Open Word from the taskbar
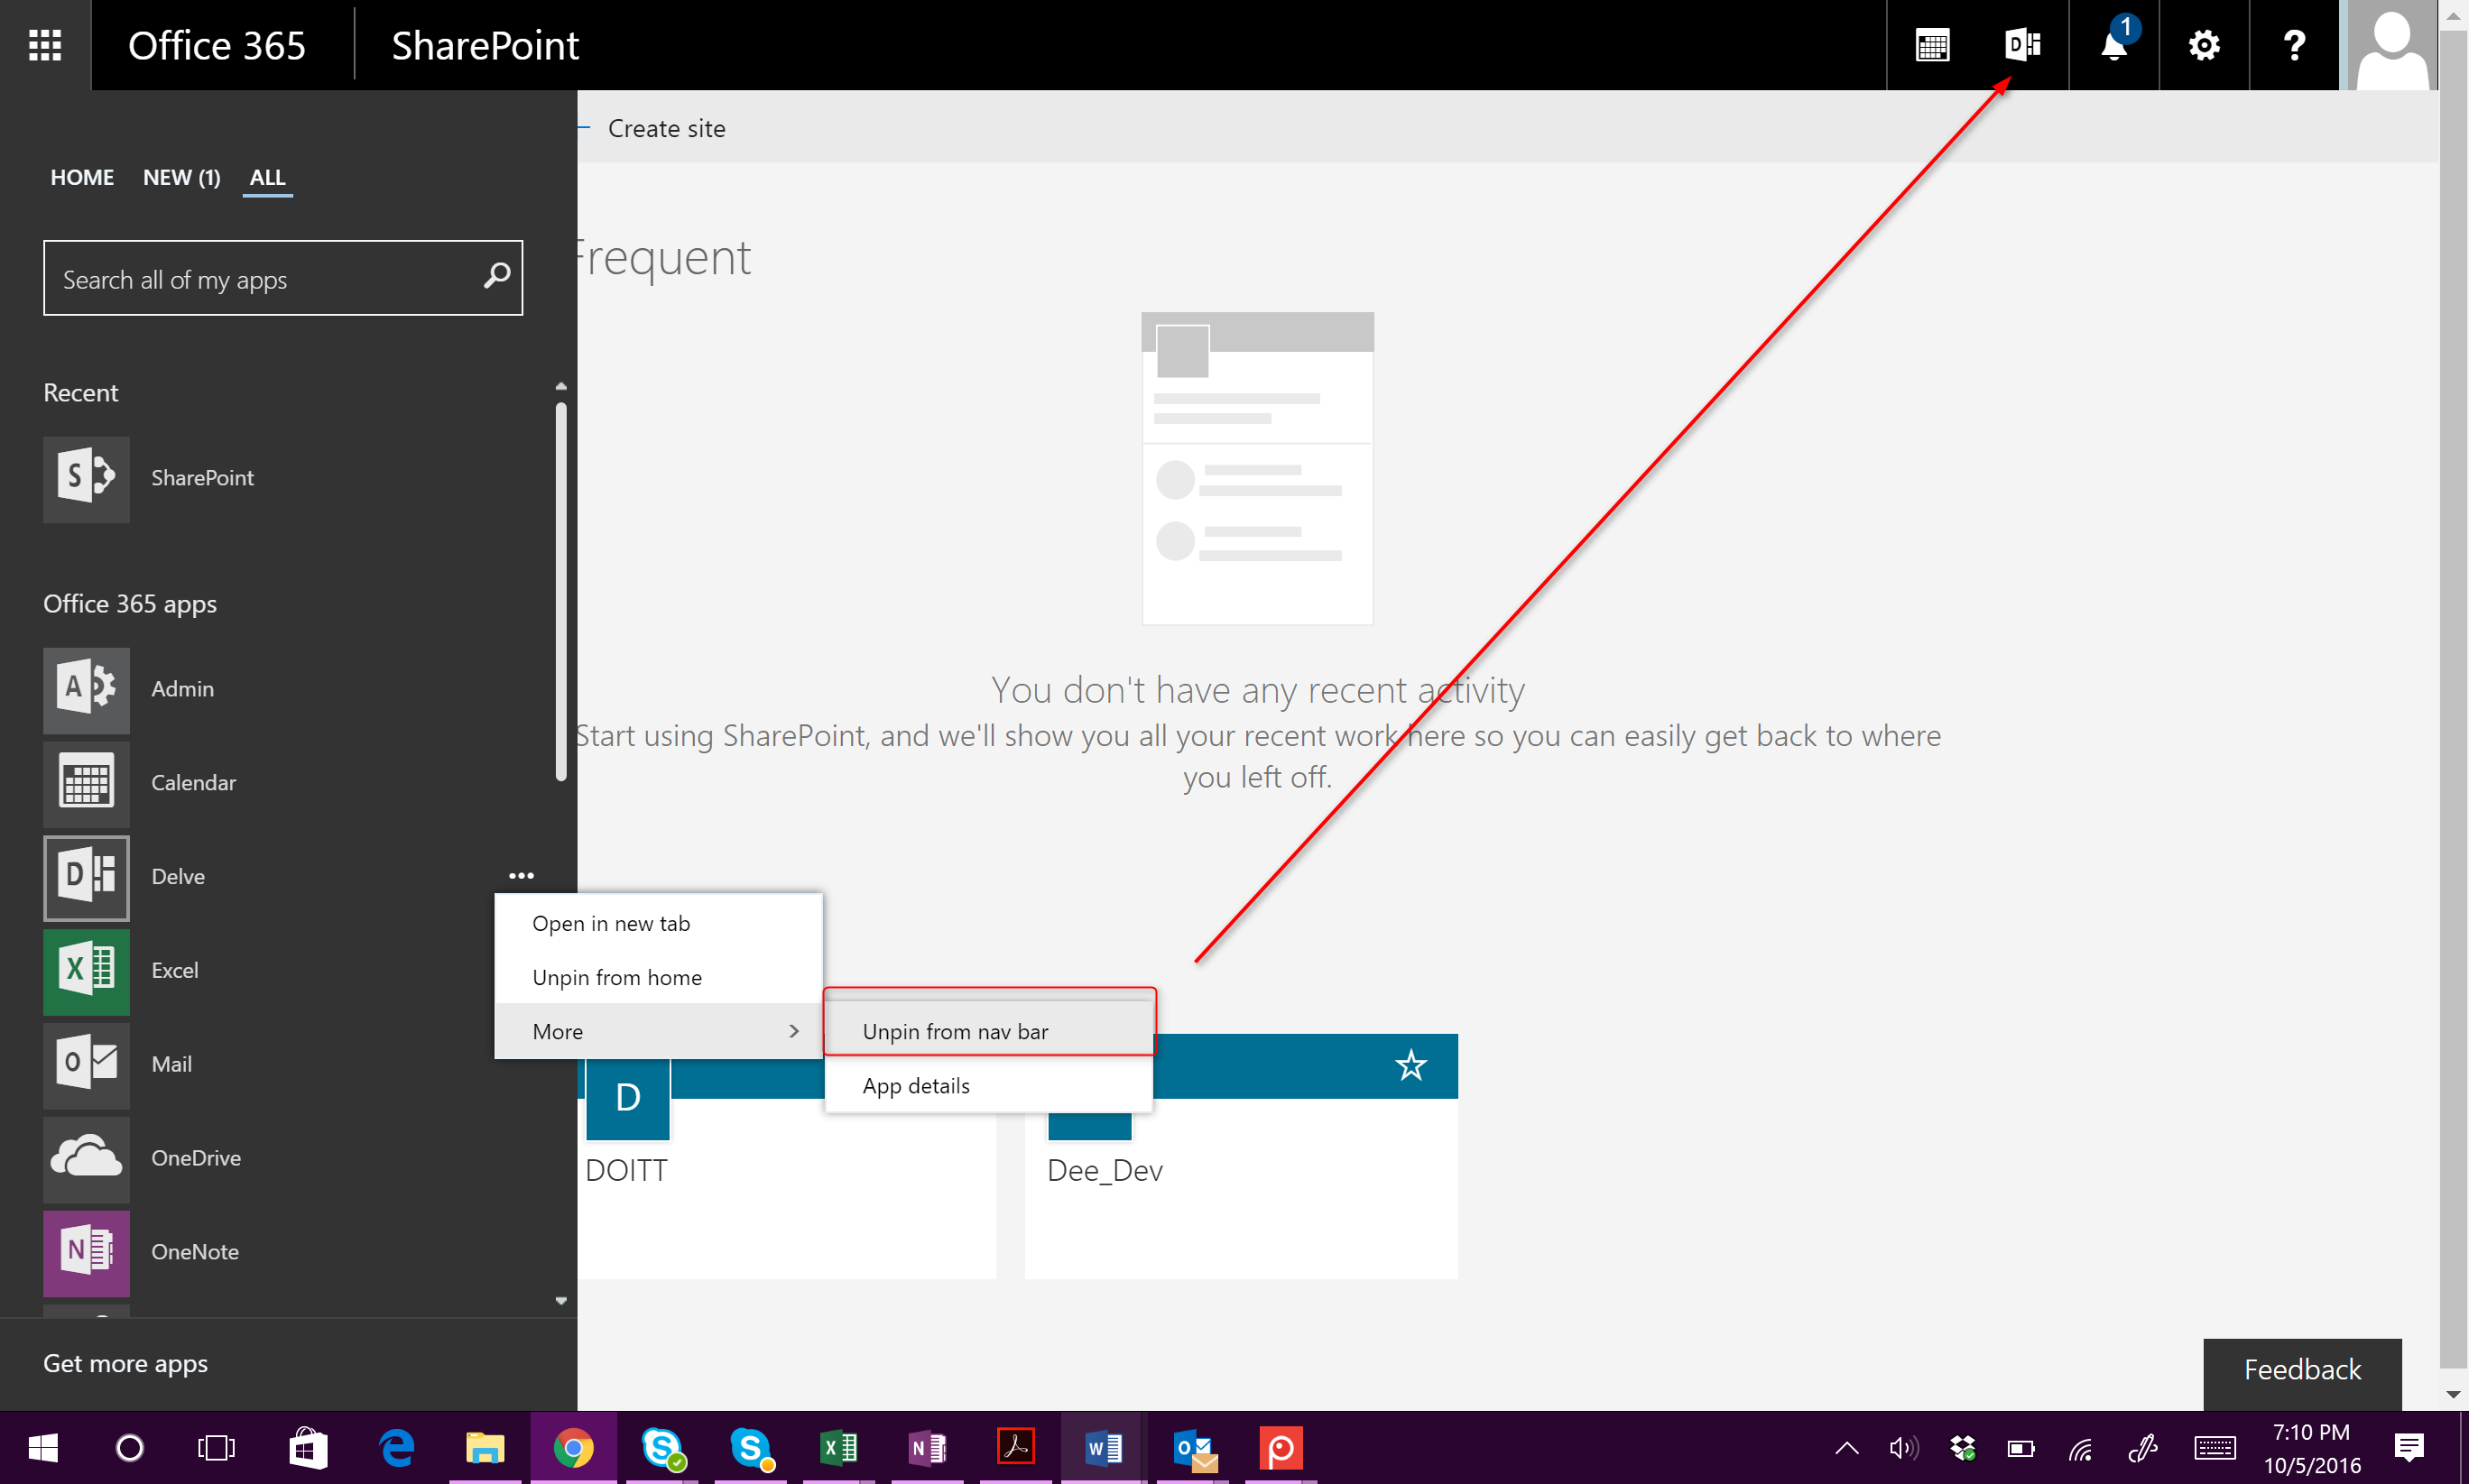This screenshot has width=2469, height=1484. [1104, 1448]
